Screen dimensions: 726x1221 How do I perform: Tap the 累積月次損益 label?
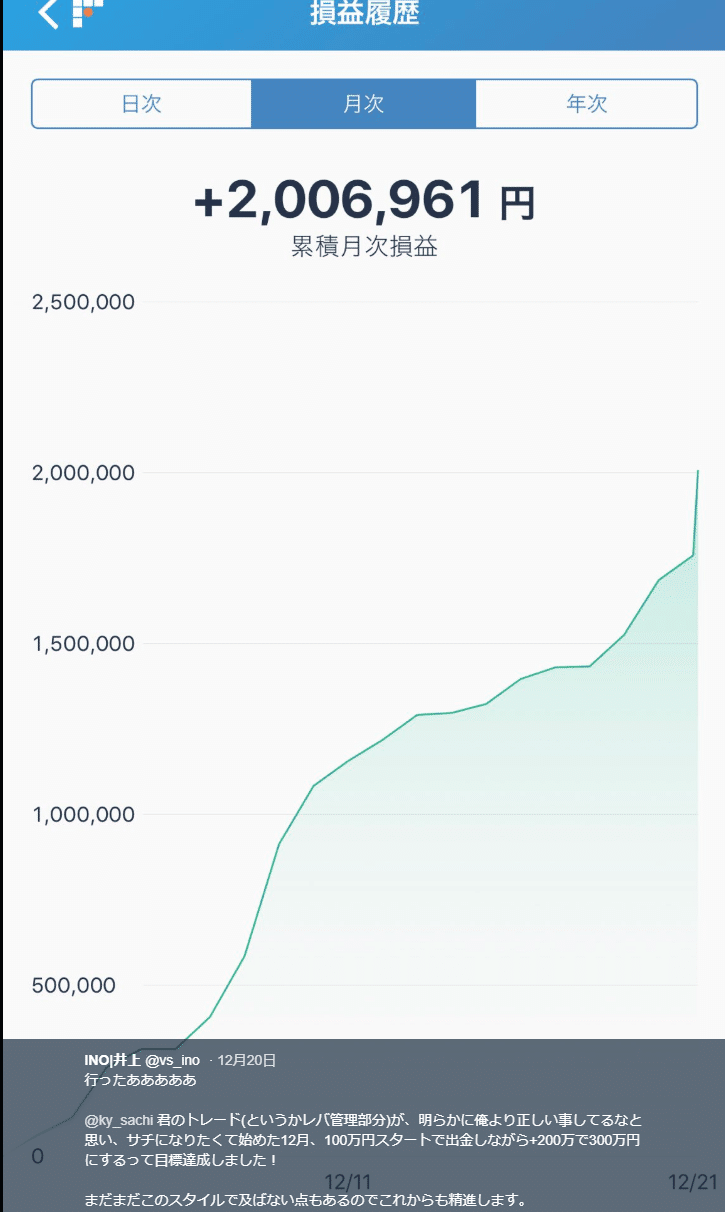click(364, 248)
